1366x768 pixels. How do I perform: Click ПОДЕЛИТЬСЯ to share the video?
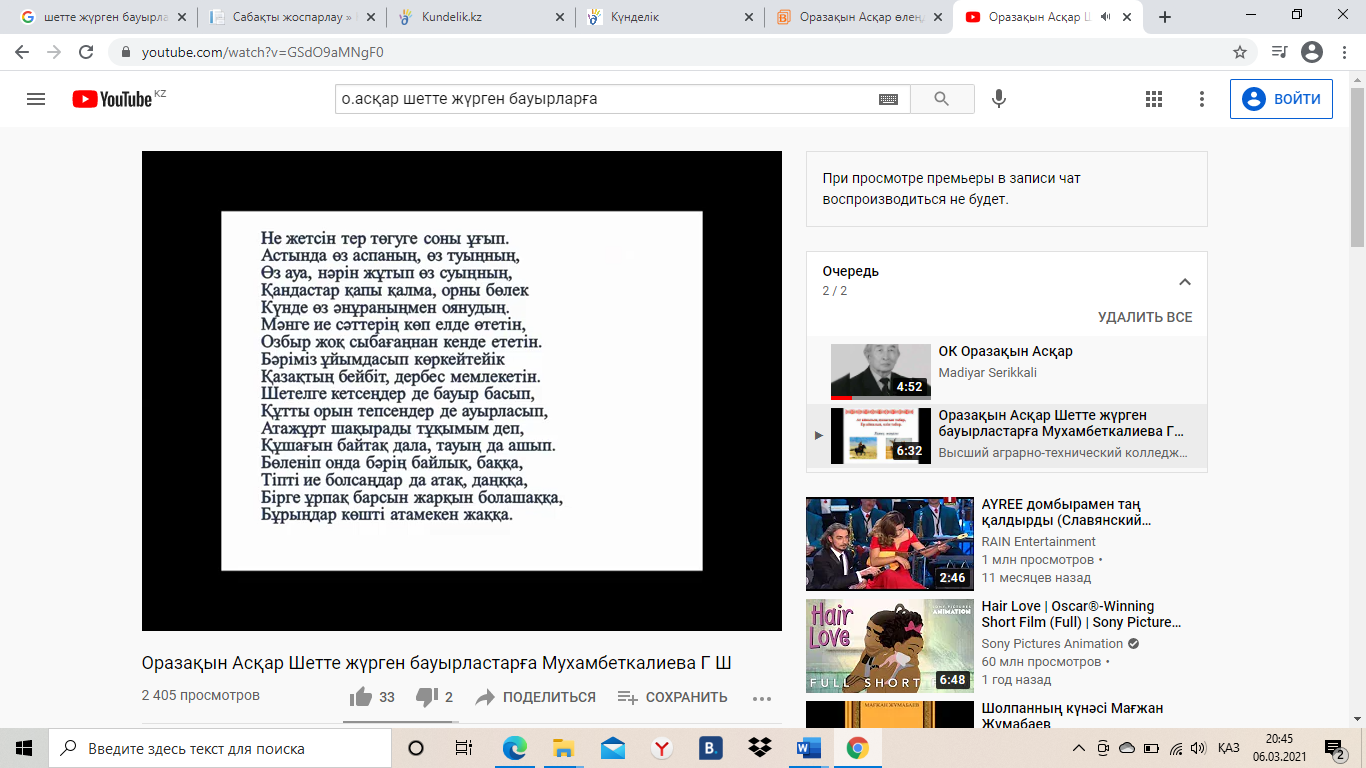pos(535,697)
